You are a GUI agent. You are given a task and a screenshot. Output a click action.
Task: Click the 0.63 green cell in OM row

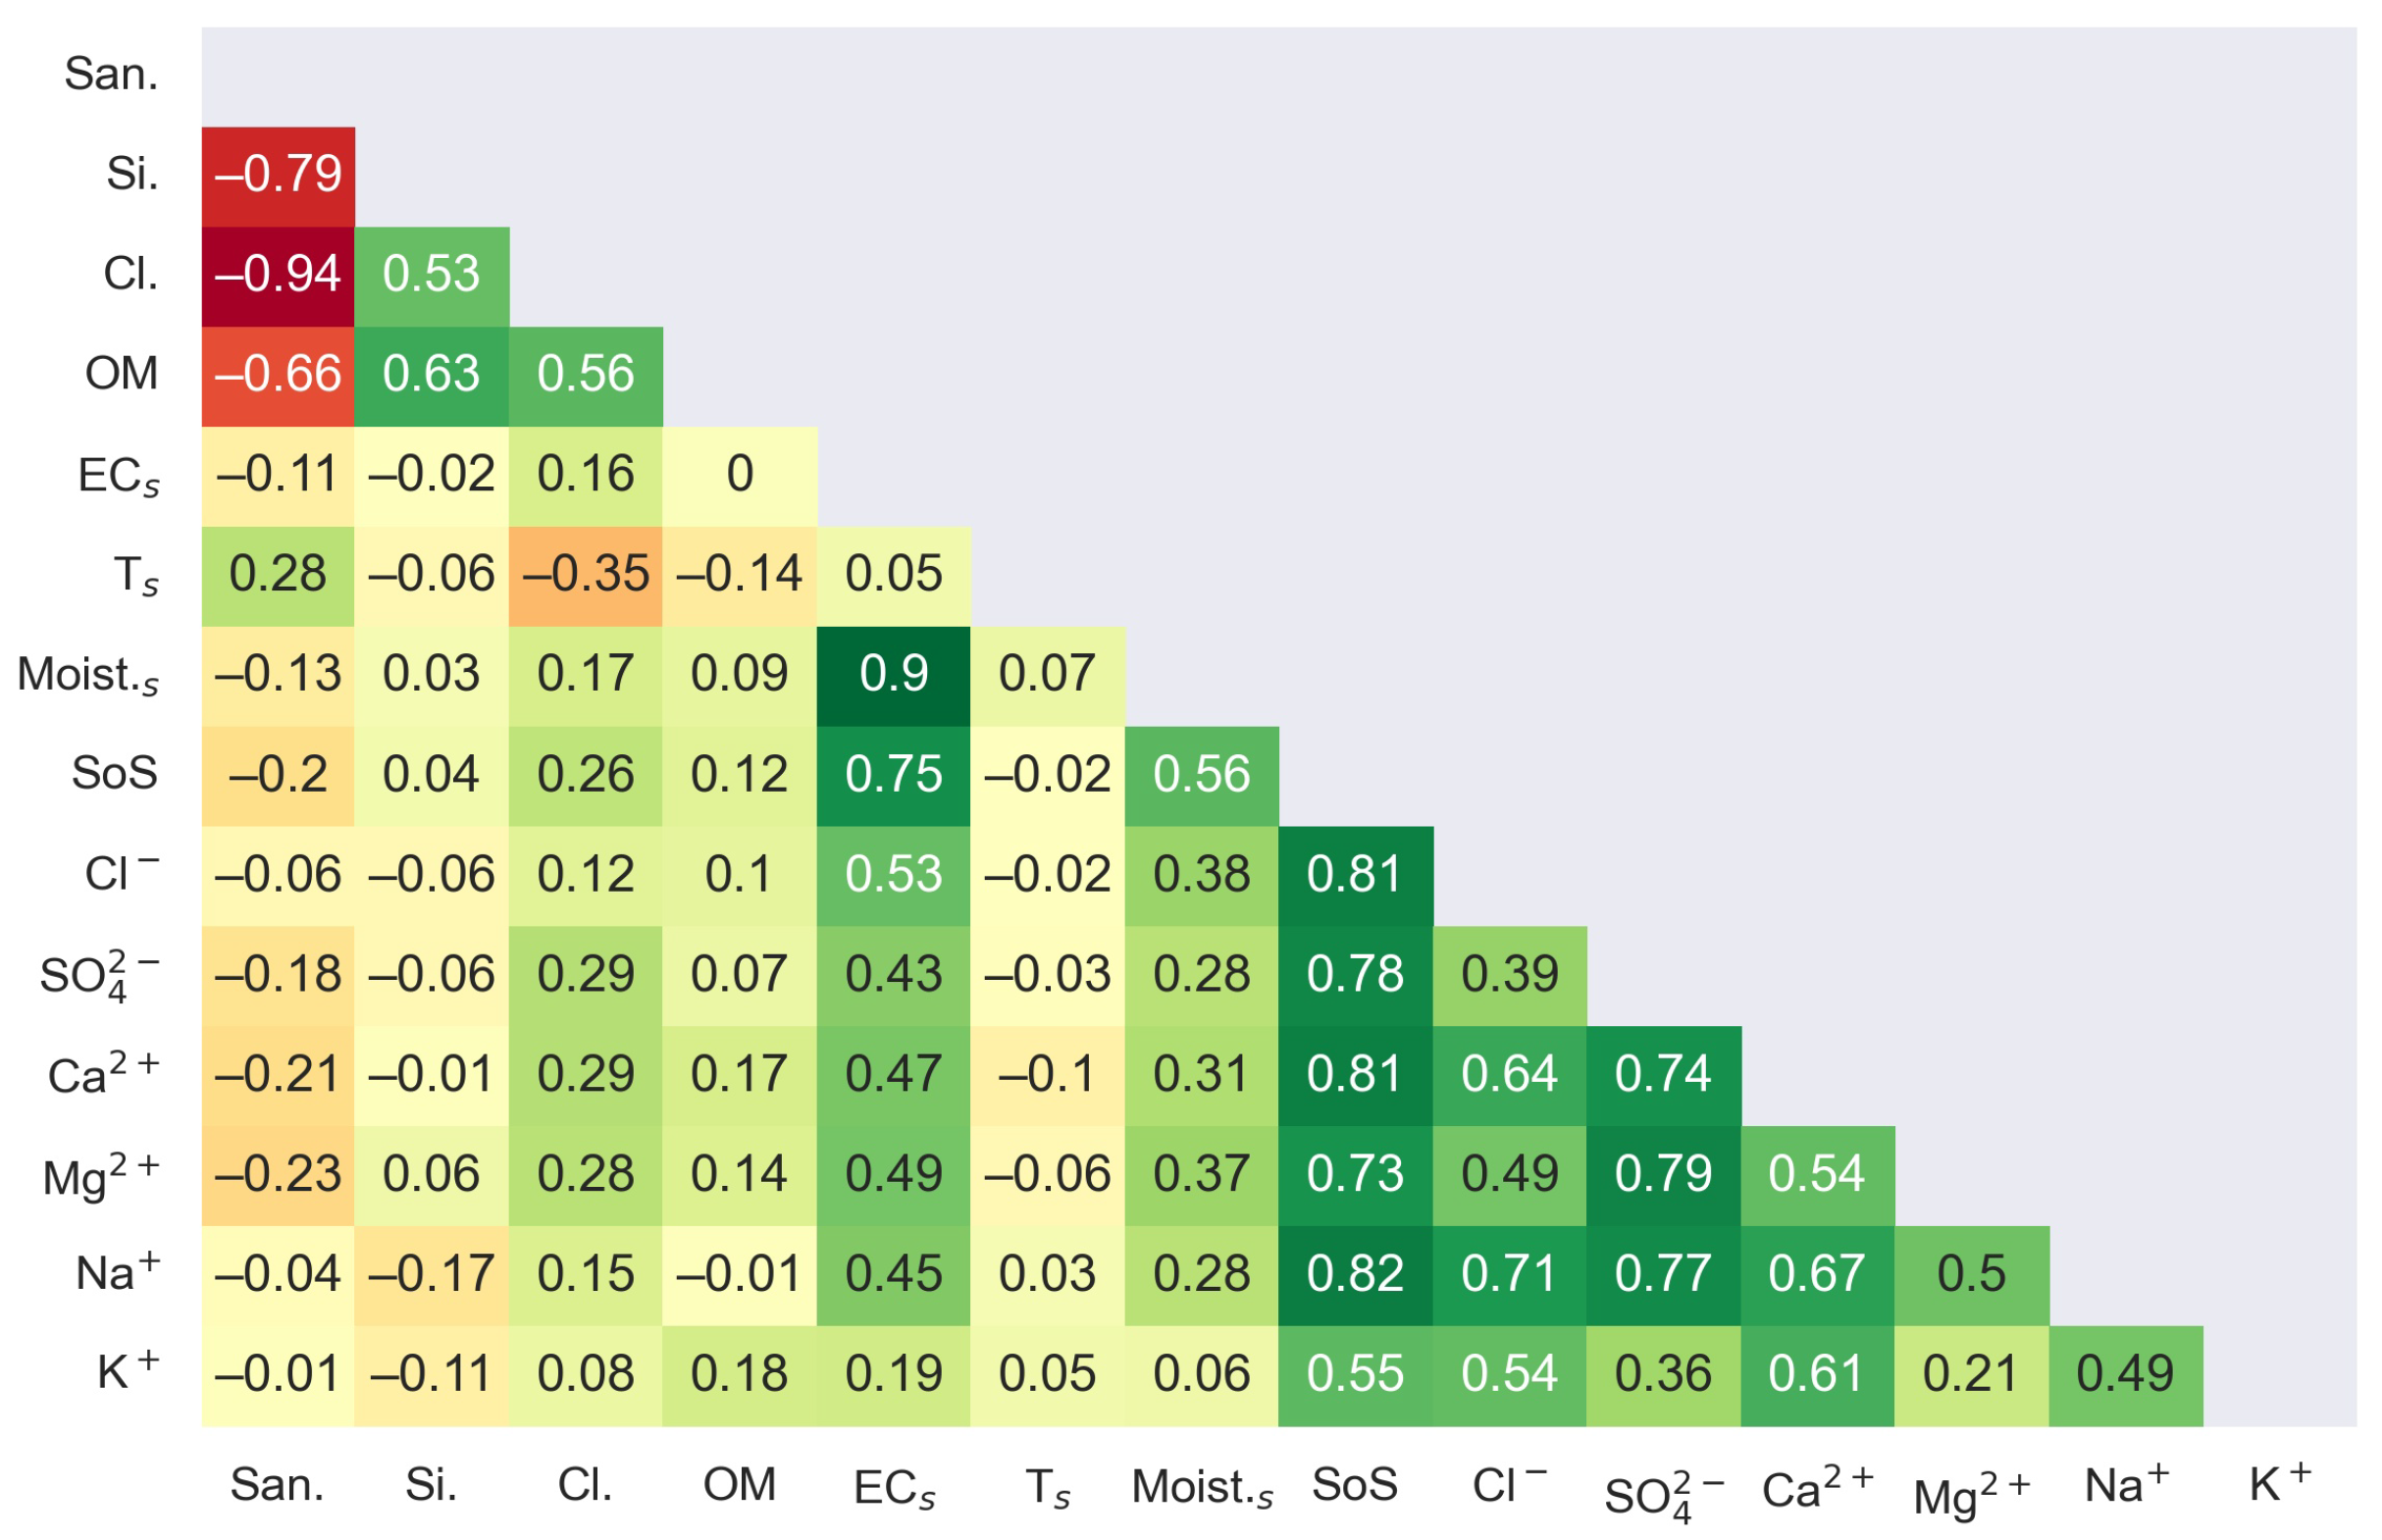point(431,376)
